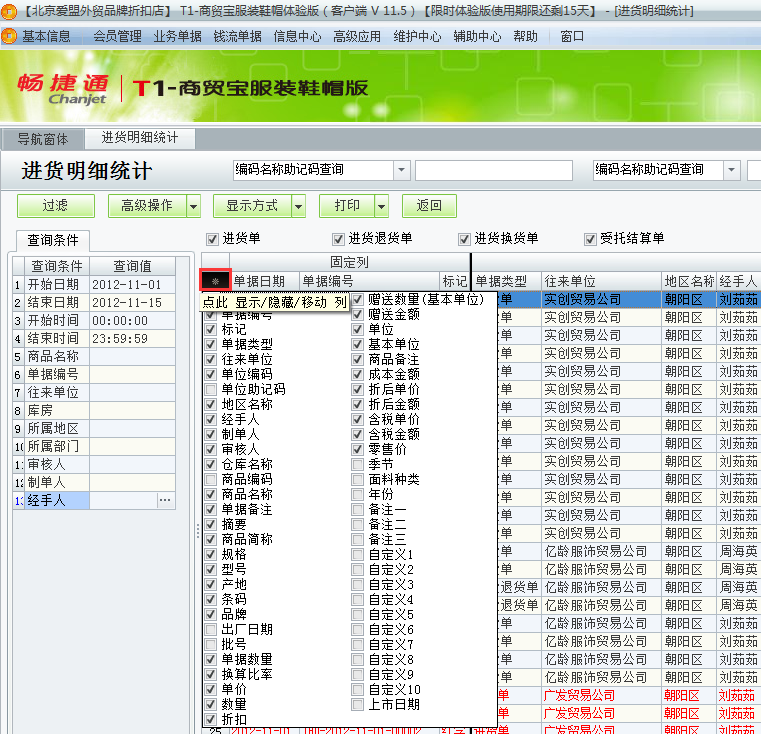
Task: Click the 返回 button
Action: click(429, 206)
